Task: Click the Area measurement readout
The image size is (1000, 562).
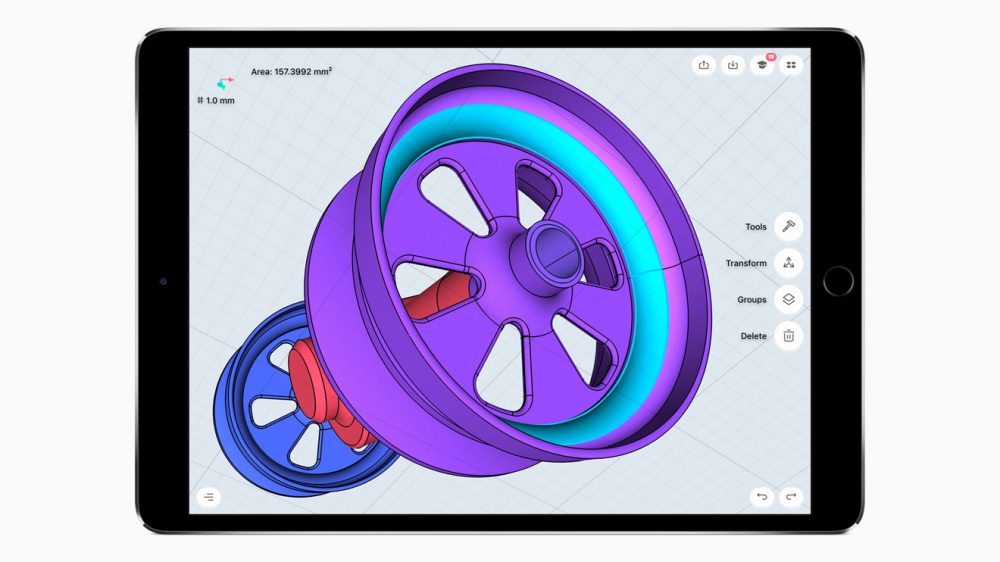Action: pyautogui.click(x=292, y=71)
